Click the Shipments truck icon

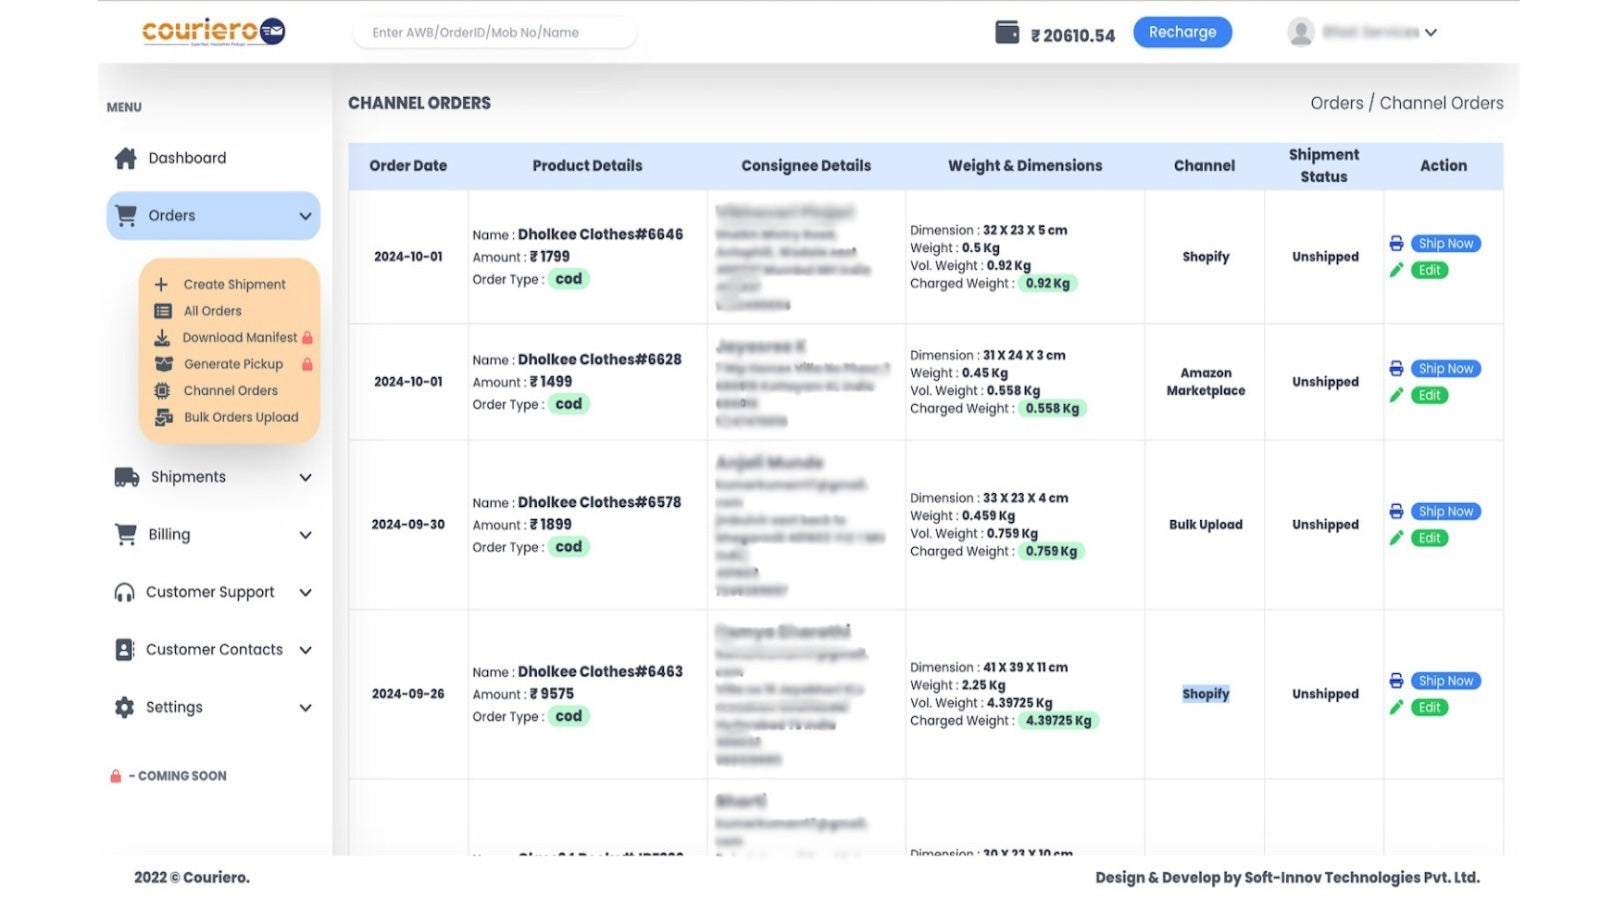[x=125, y=477]
